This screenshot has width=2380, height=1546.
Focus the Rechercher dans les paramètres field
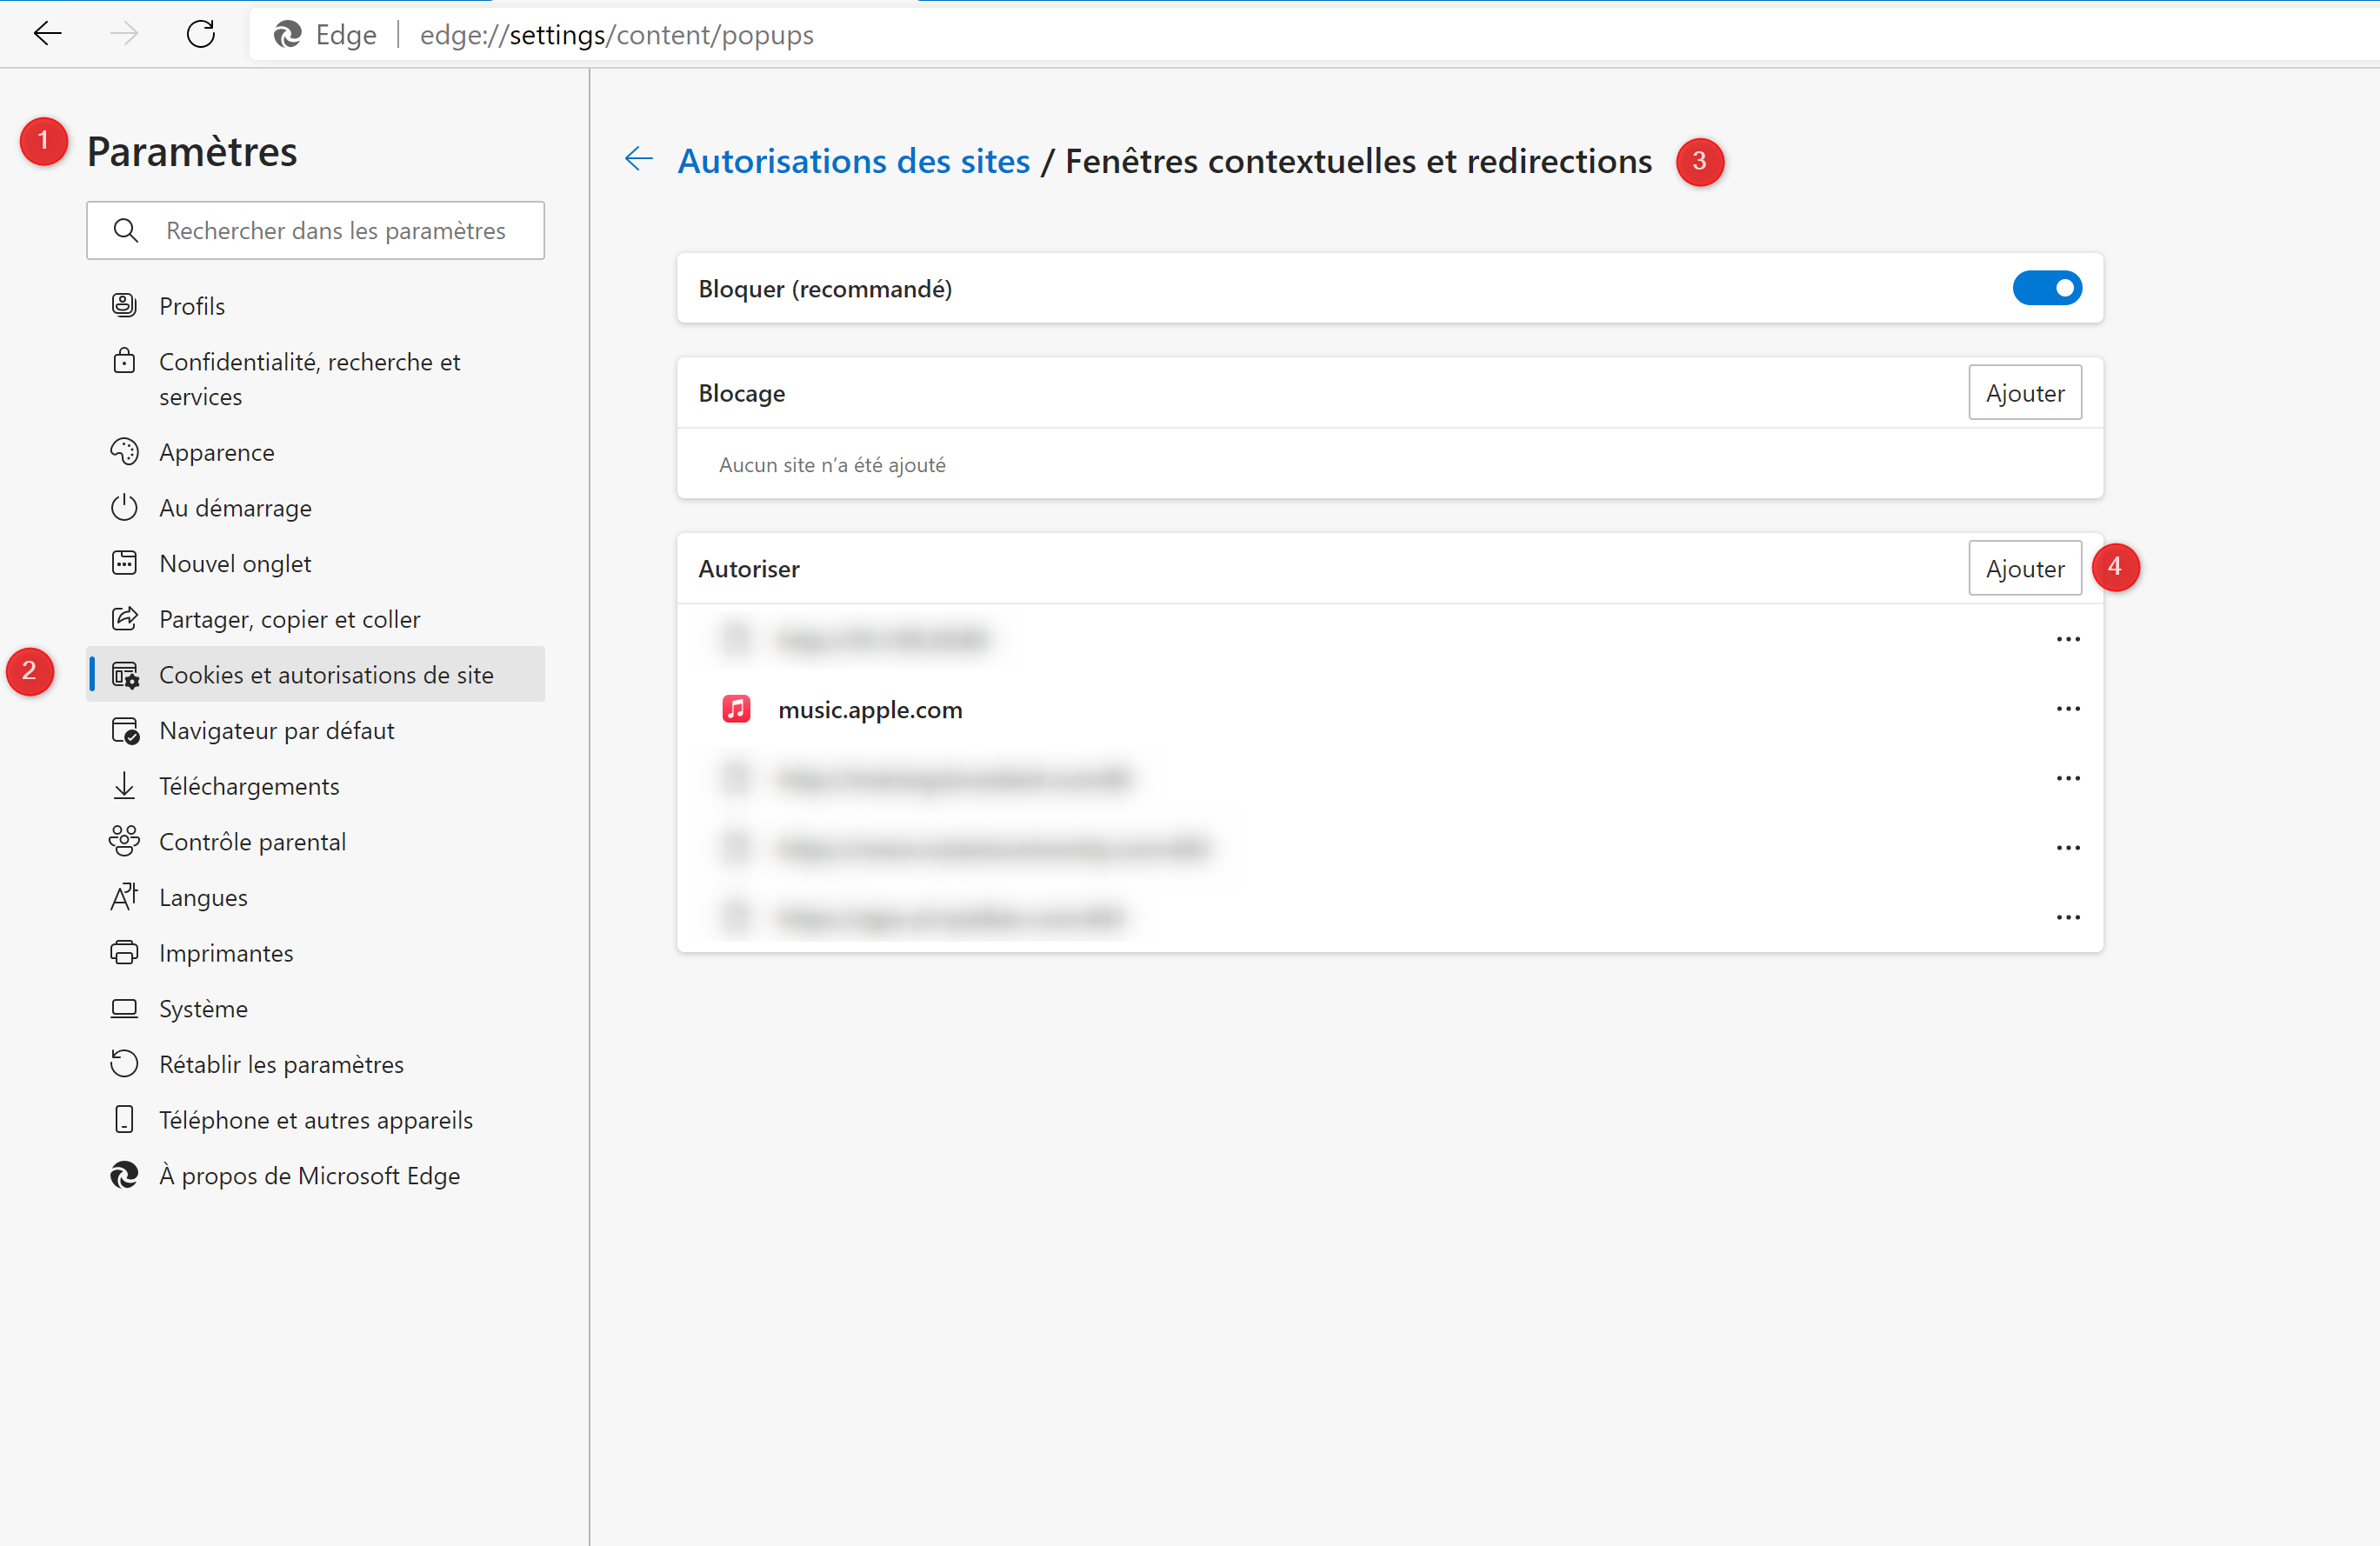point(335,231)
